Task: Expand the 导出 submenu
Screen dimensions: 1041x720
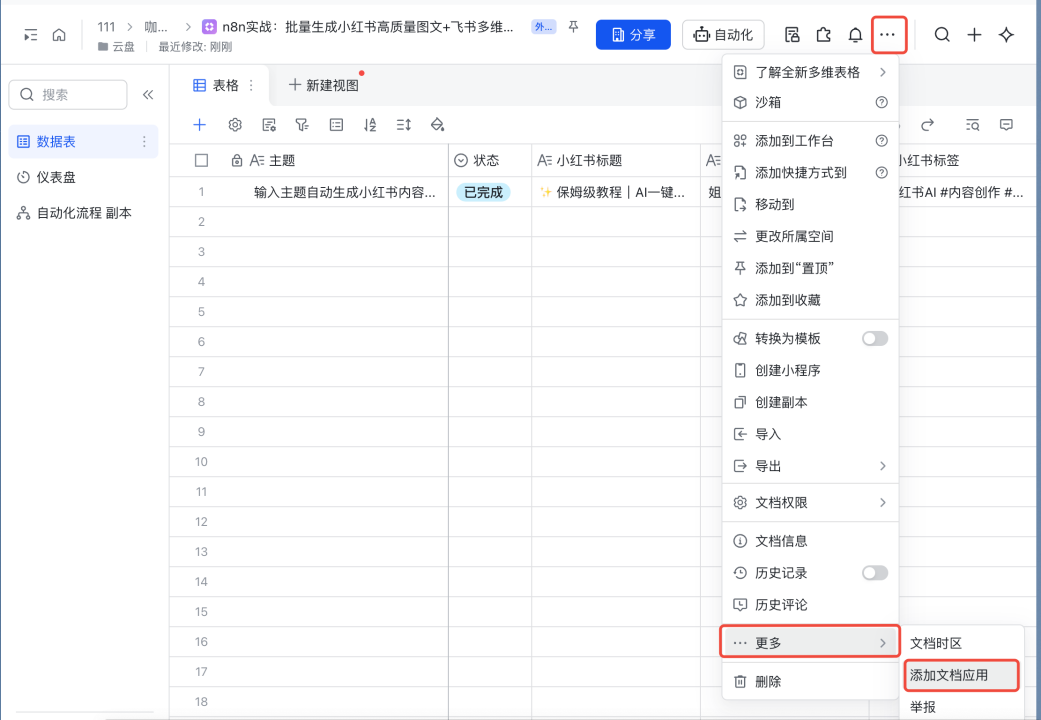Action: click(x=810, y=465)
